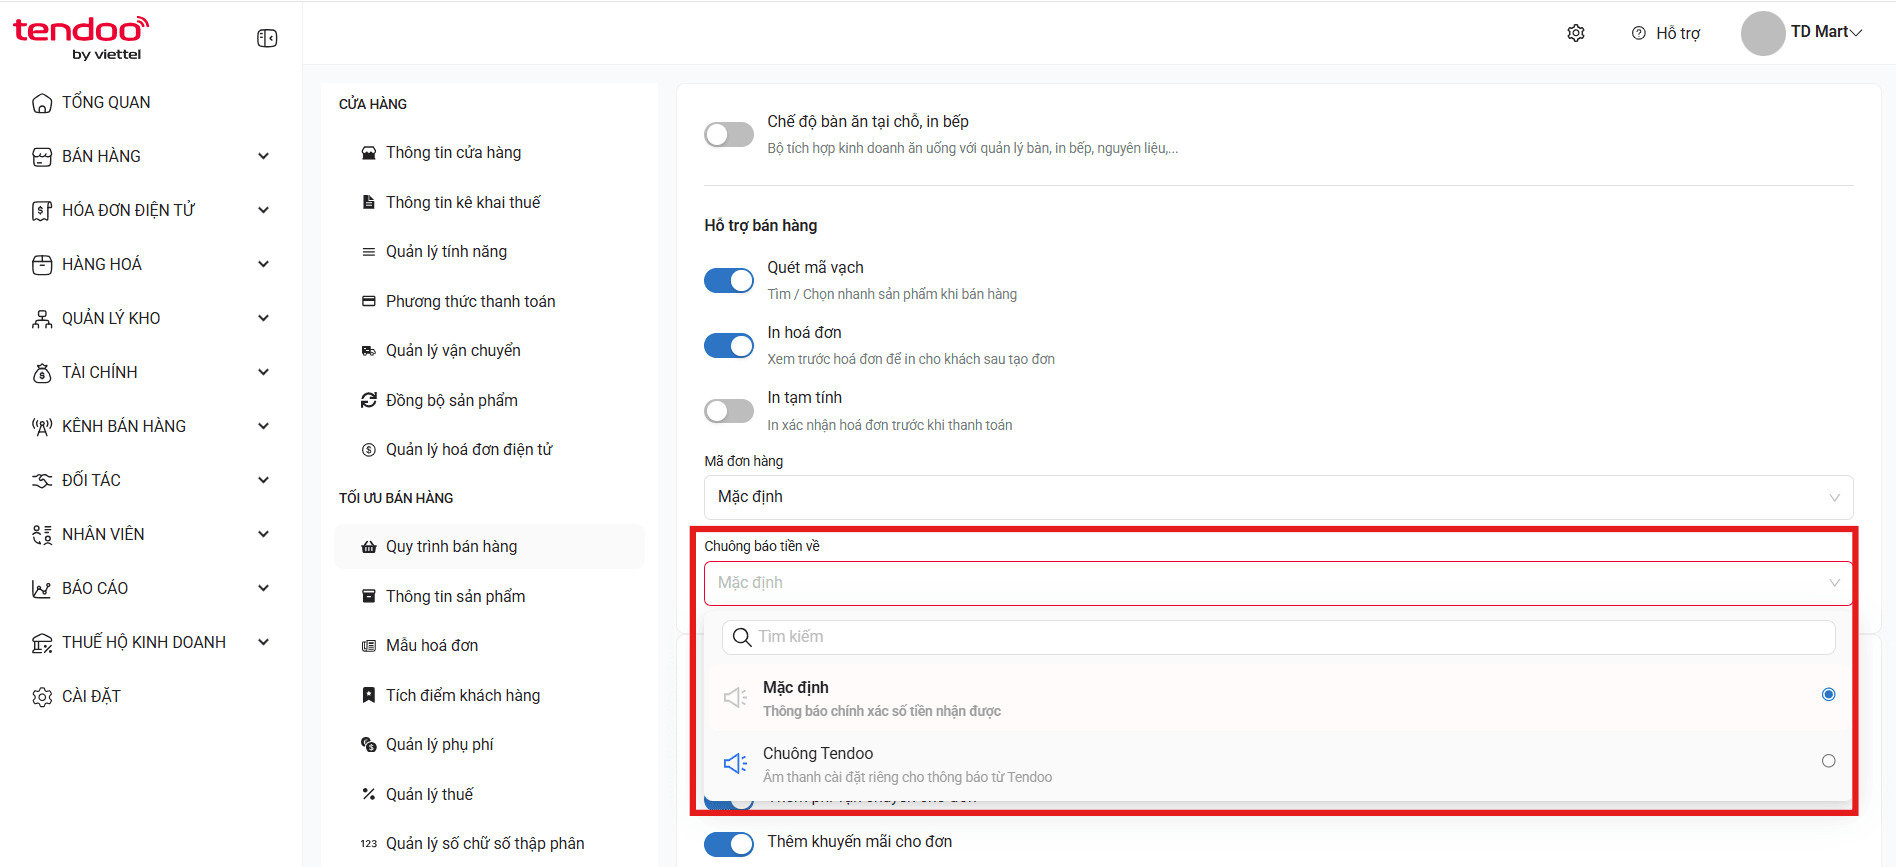Image resolution: width=1896 pixels, height=867 pixels.
Task: Collapse sidebar using the panel toggle icon
Action: [267, 38]
